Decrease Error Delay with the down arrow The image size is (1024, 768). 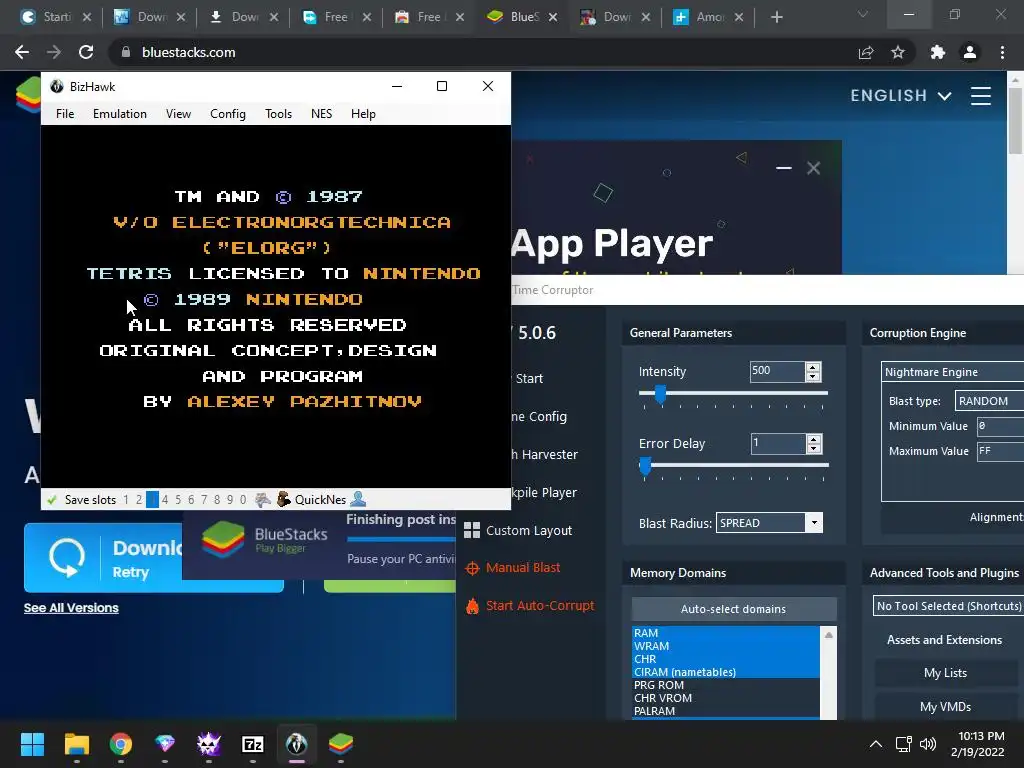pos(814,449)
